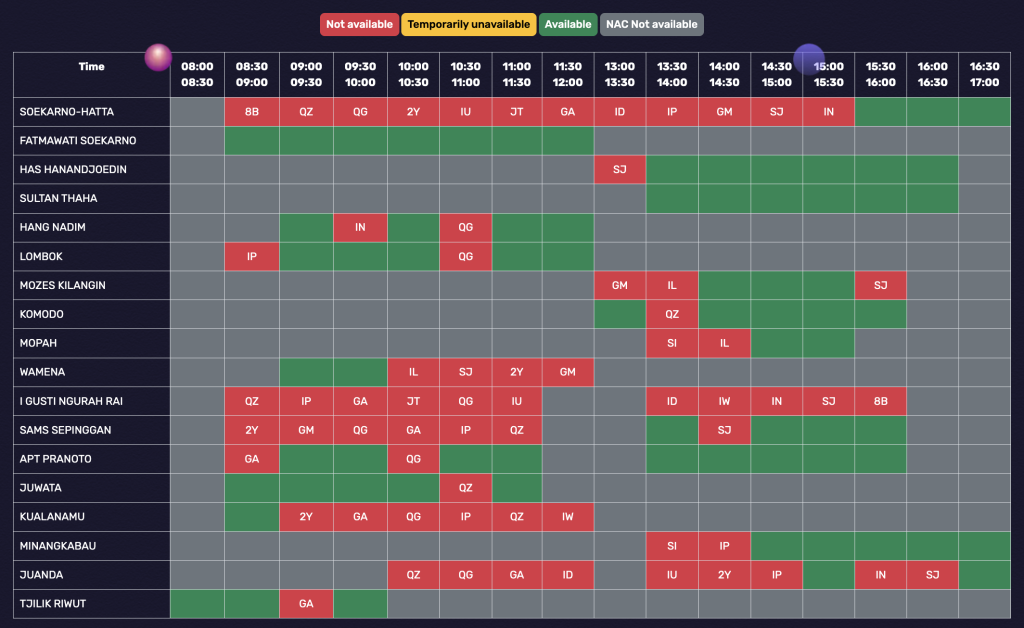Screen dimensions: 1024x628
Task: Select the SJ slot in the Has Hanandjoedin row
Action: coord(620,170)
